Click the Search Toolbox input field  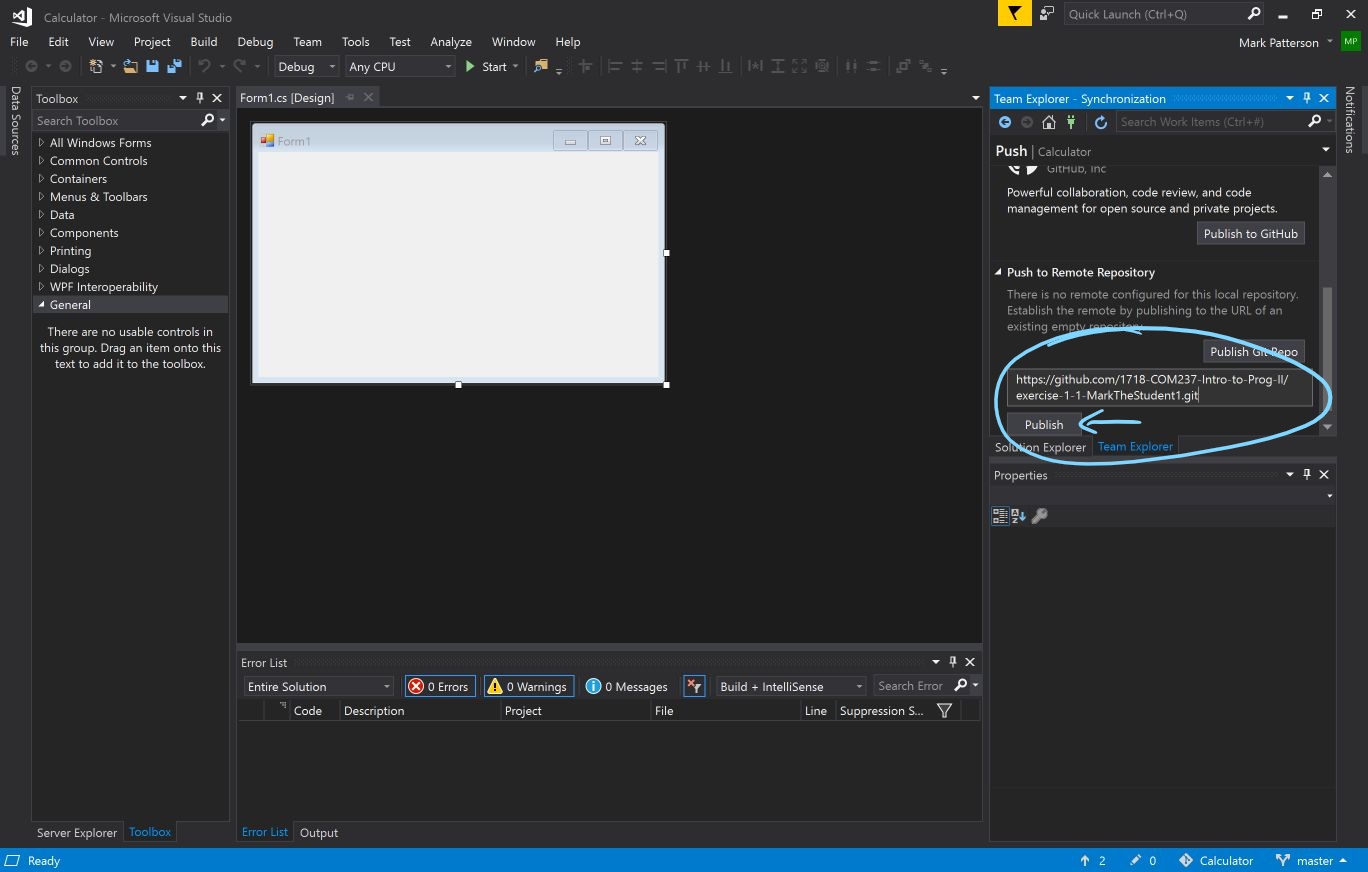(116, 120)
